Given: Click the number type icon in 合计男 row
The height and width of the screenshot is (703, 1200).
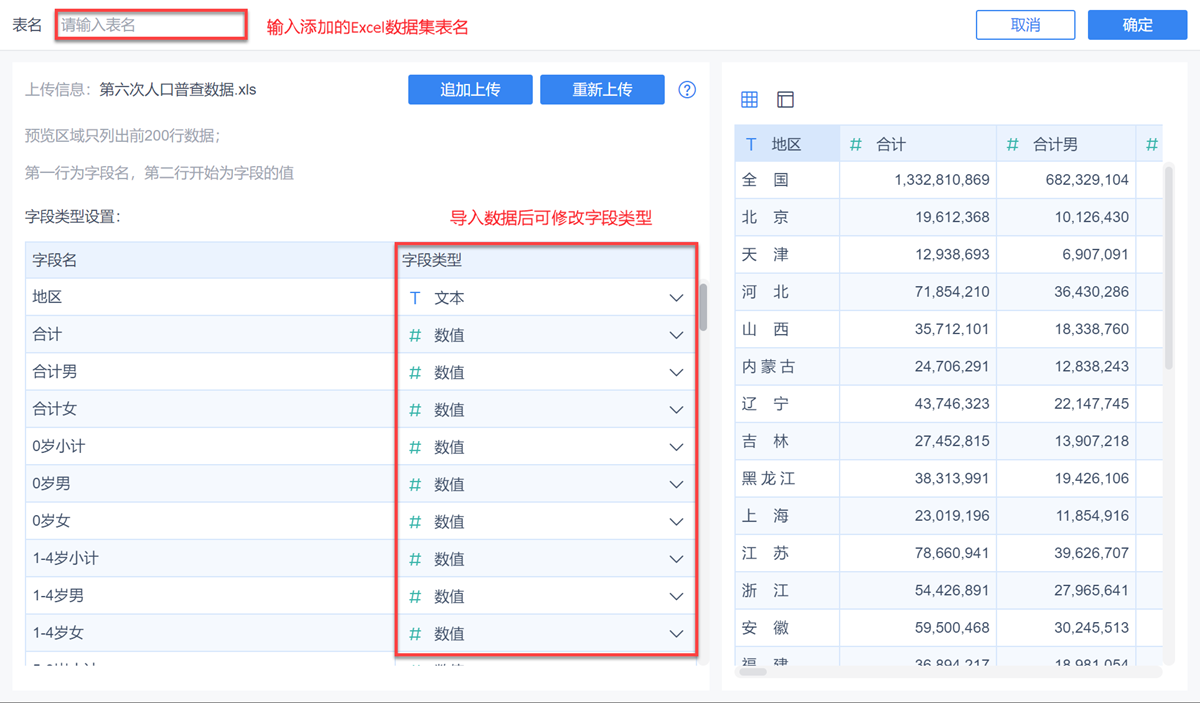Looking at the screenshot, I should [415, 372].
